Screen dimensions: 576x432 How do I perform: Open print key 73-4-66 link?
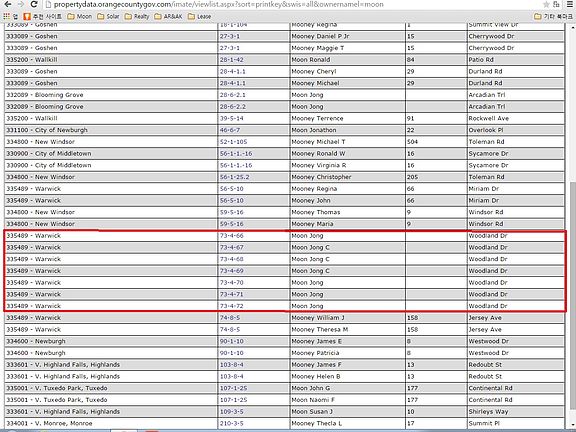click(231, 235)
